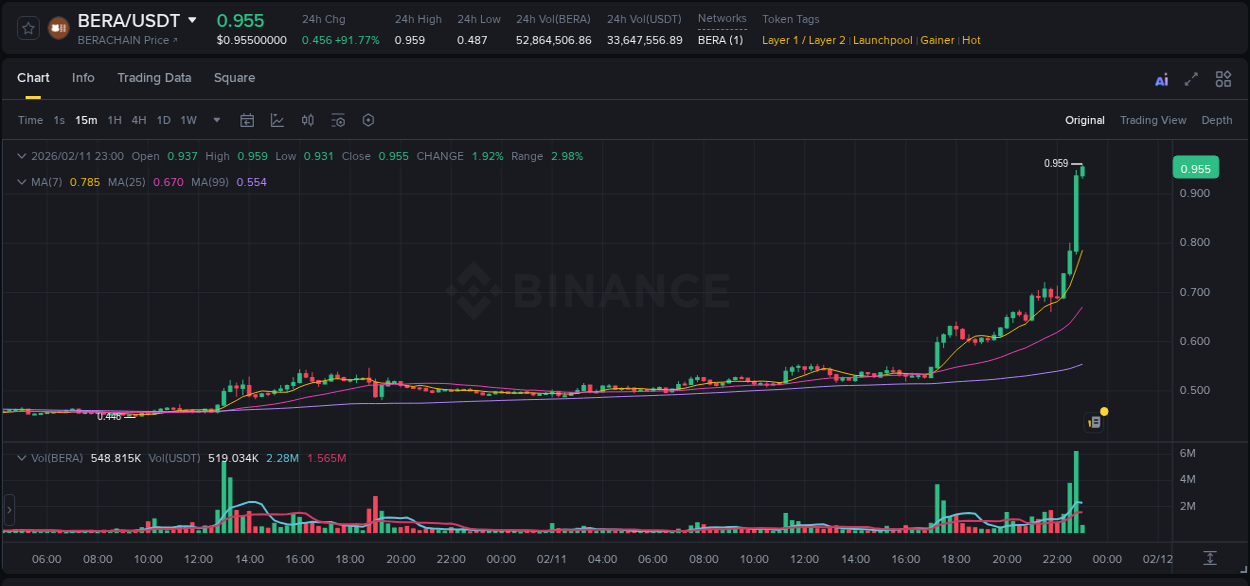Click the Launchpool token tag

[883, 40]
